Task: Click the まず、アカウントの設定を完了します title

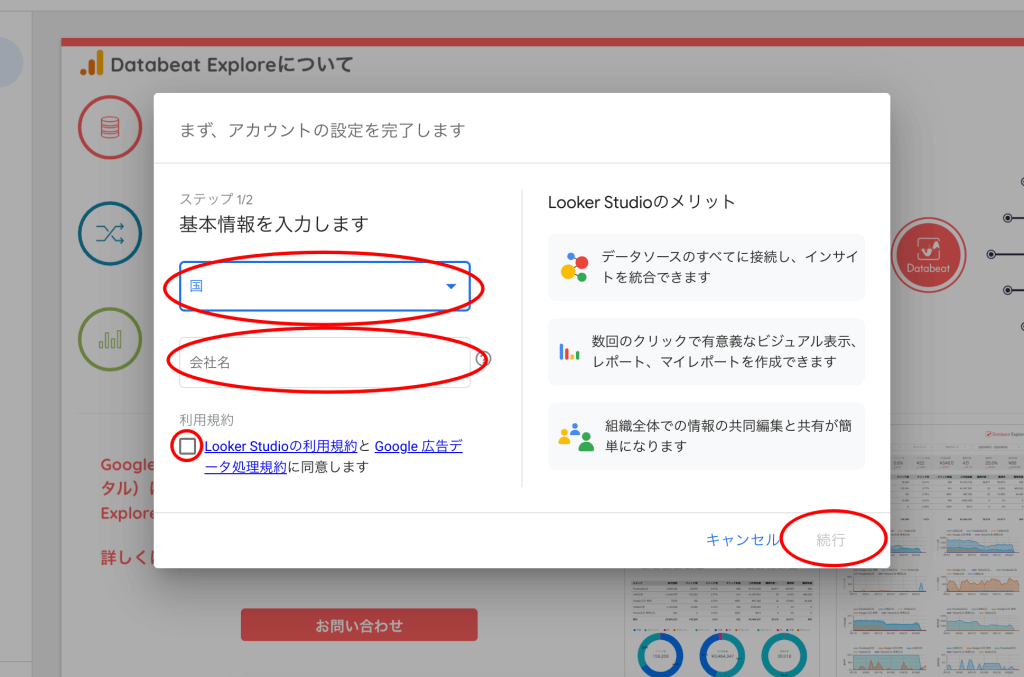Action: (323, 130)
